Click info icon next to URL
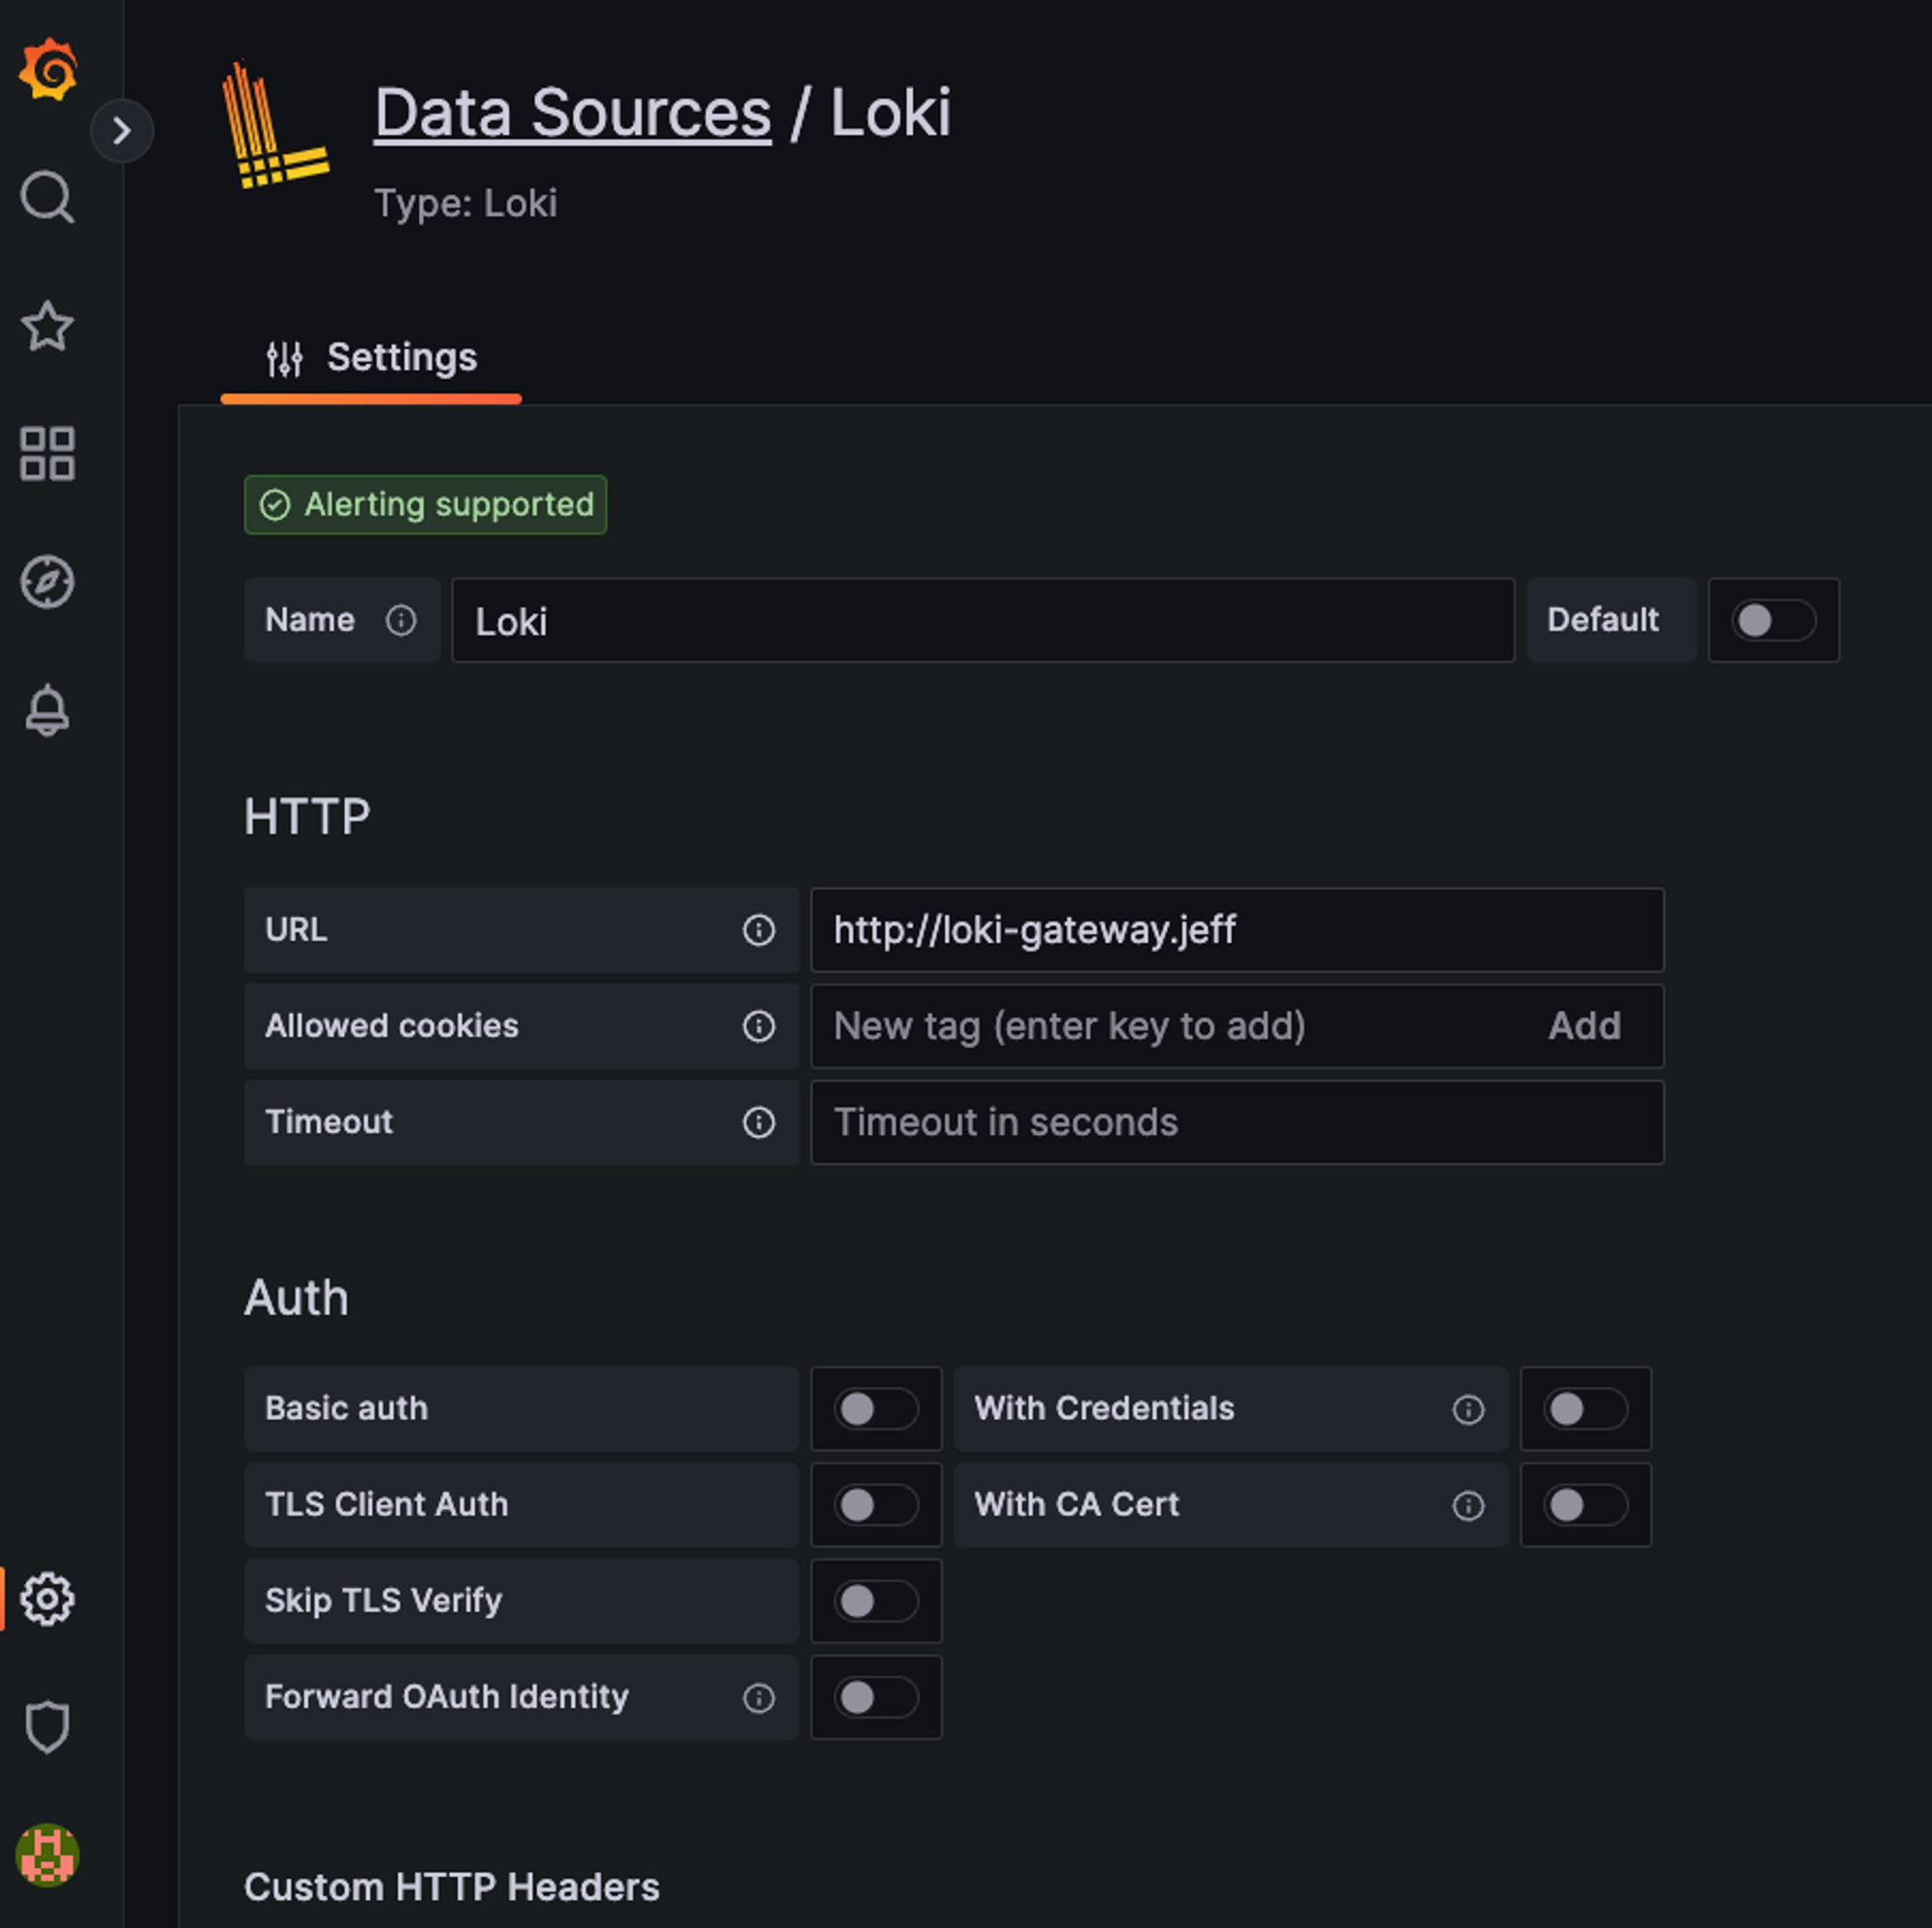 [758, 930]
